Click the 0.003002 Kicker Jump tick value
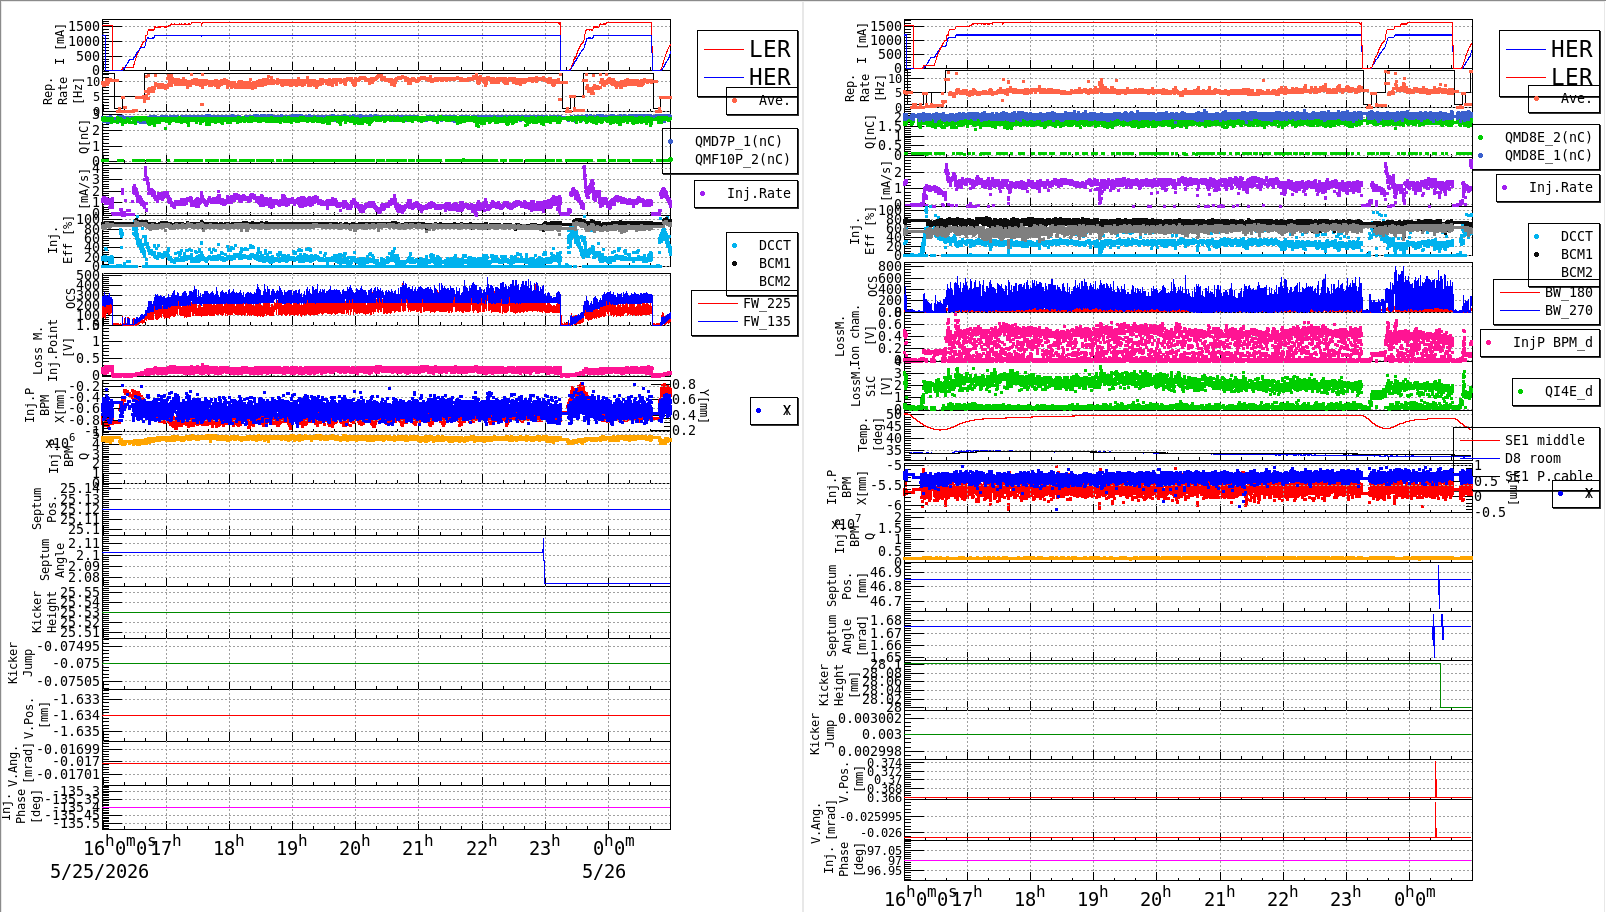The width and height of the screenshot is (1606, 912). [x=870, y=718]
